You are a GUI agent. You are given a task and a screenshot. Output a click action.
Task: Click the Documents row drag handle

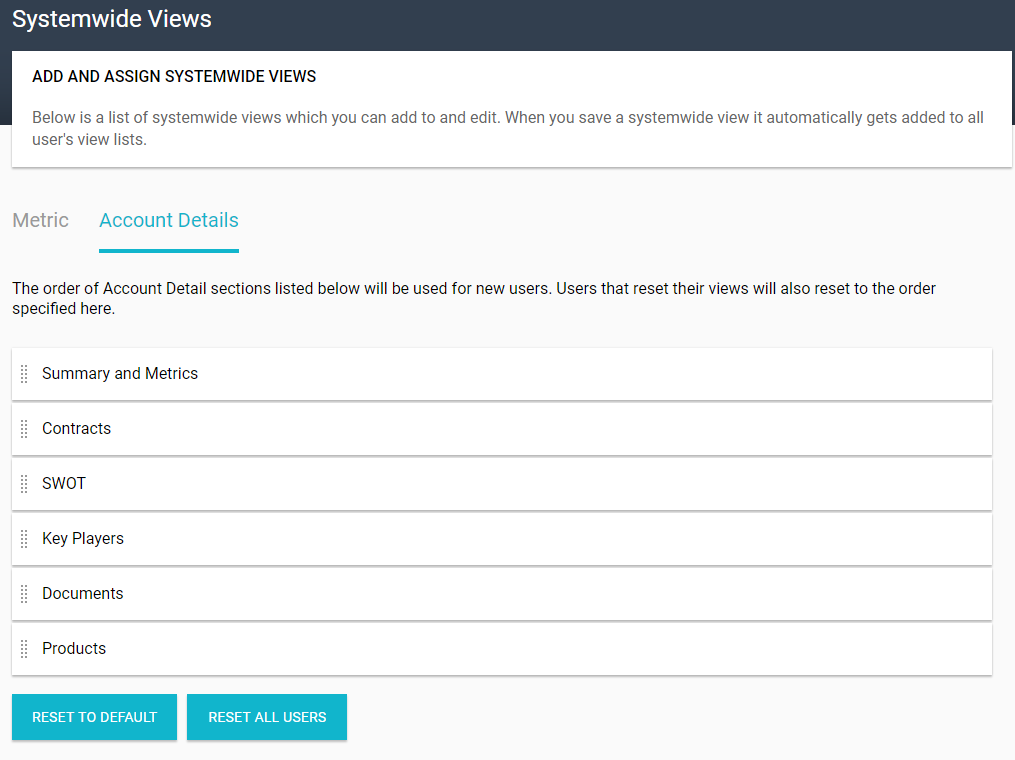[25, 594]
